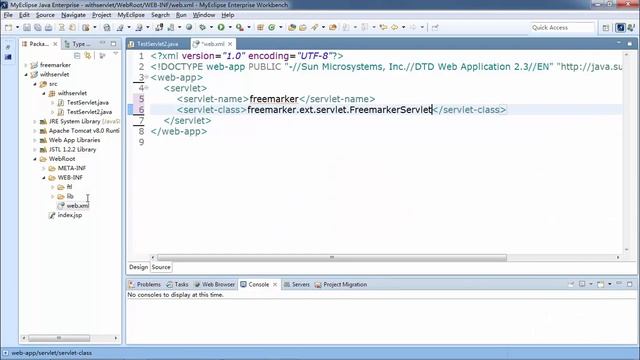640x360 pixels.
Task: Toggle Link with Editor in Package Explorer
Action: pyautogui.click(x=88, y=55)
